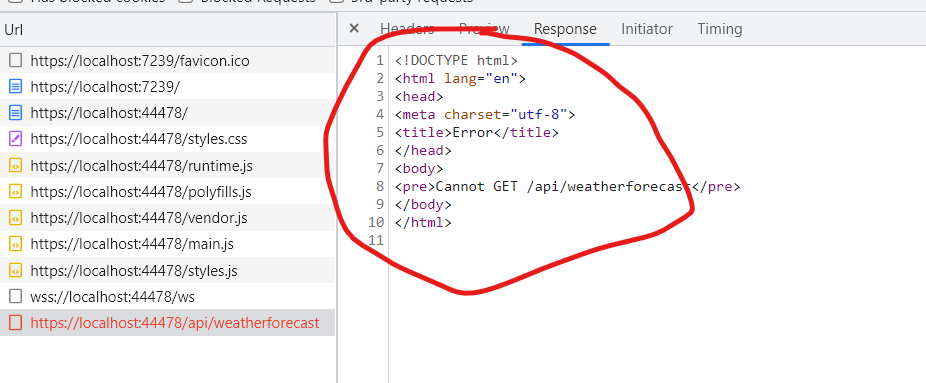Click the Url column header

click(x=167, y=30)
